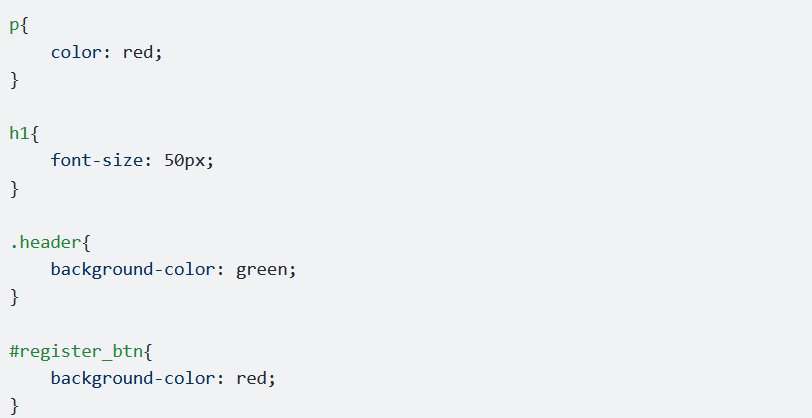Place cursor on the color property name
Screen dimensions: 812x418
76,52
